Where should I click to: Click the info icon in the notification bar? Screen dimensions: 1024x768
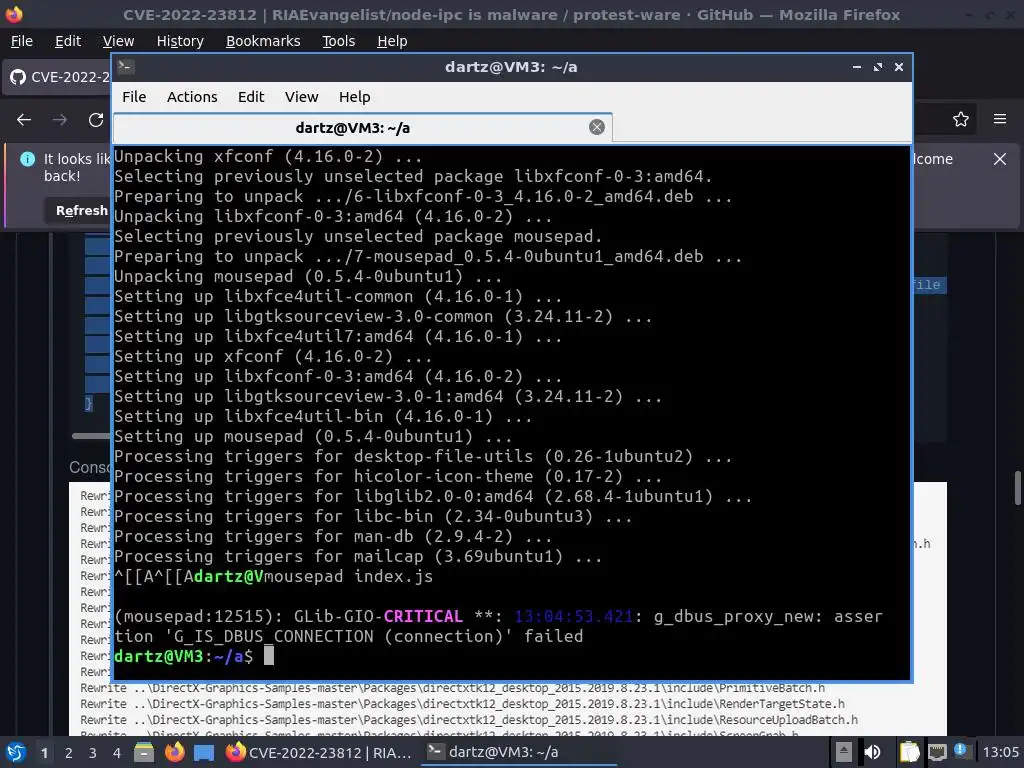(27, 159)
